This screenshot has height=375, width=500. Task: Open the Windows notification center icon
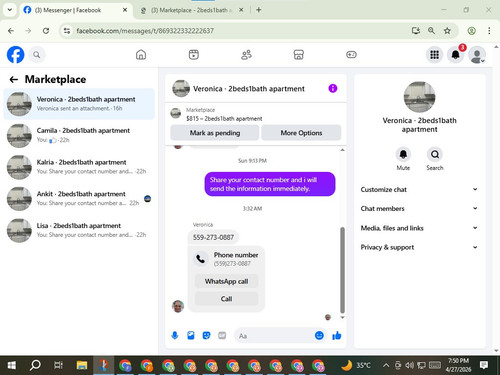tap(484, 365)
